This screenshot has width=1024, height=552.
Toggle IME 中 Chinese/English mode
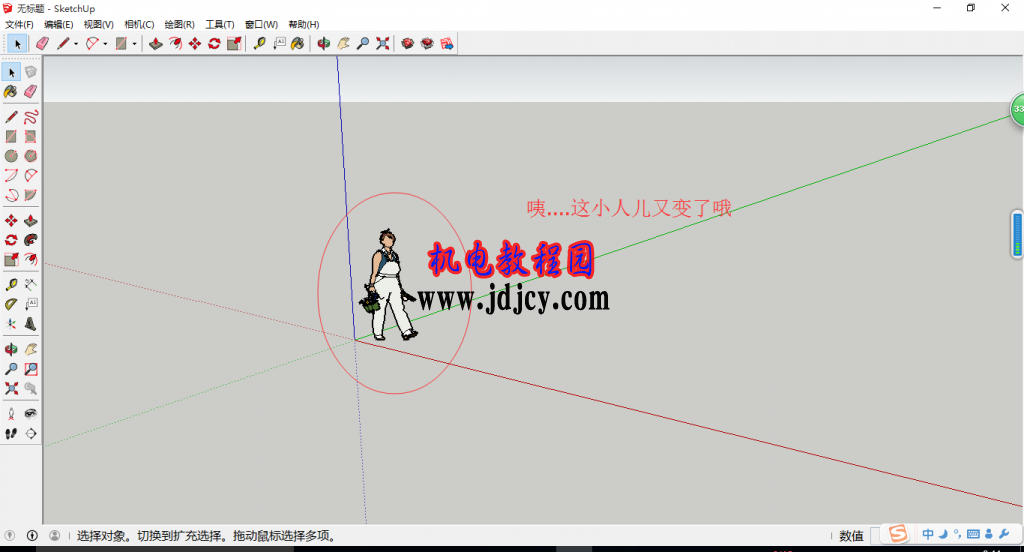[928, 534]
